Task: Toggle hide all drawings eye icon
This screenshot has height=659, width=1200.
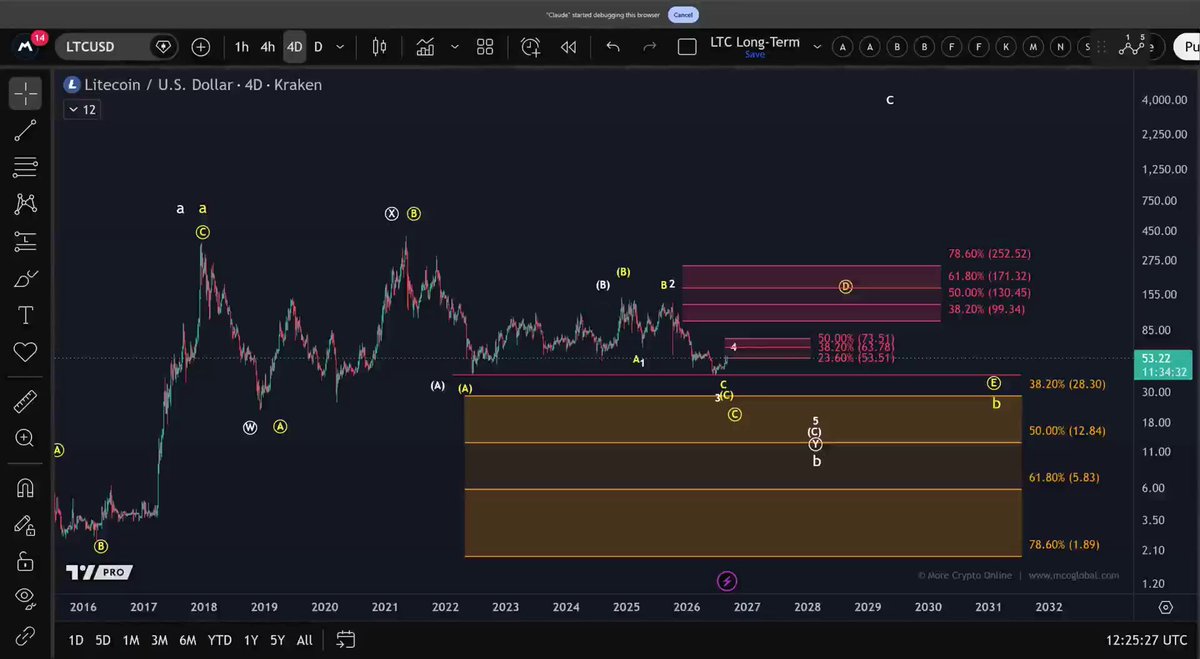Action: [25, 598]
